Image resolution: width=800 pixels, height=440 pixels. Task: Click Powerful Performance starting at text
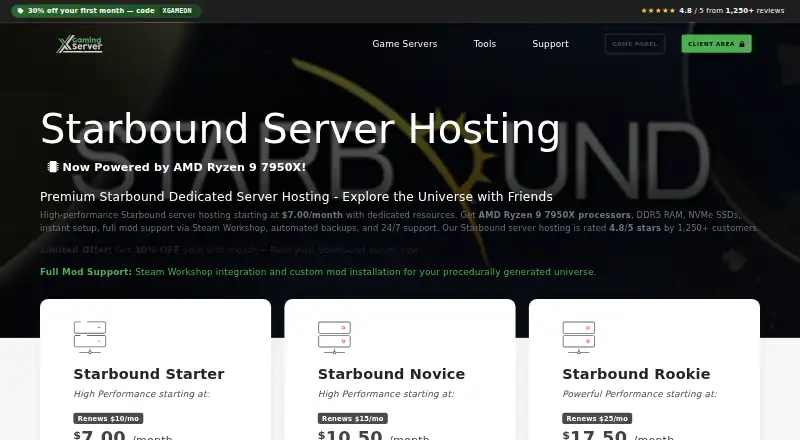[639, 394]
